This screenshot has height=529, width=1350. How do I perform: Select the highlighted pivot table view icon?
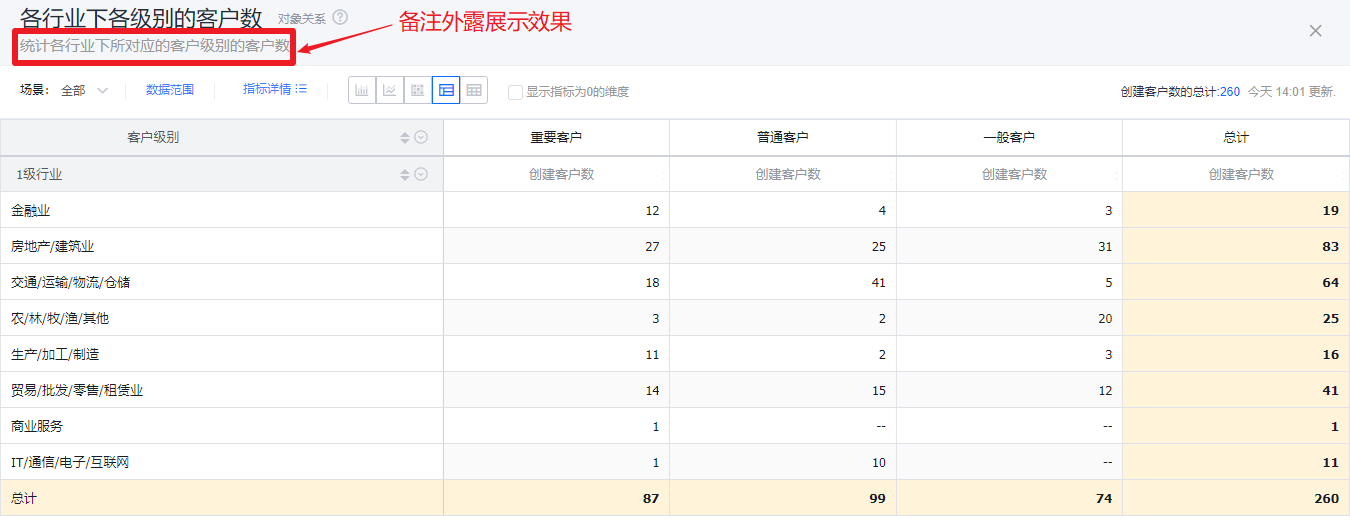point(446,91)
